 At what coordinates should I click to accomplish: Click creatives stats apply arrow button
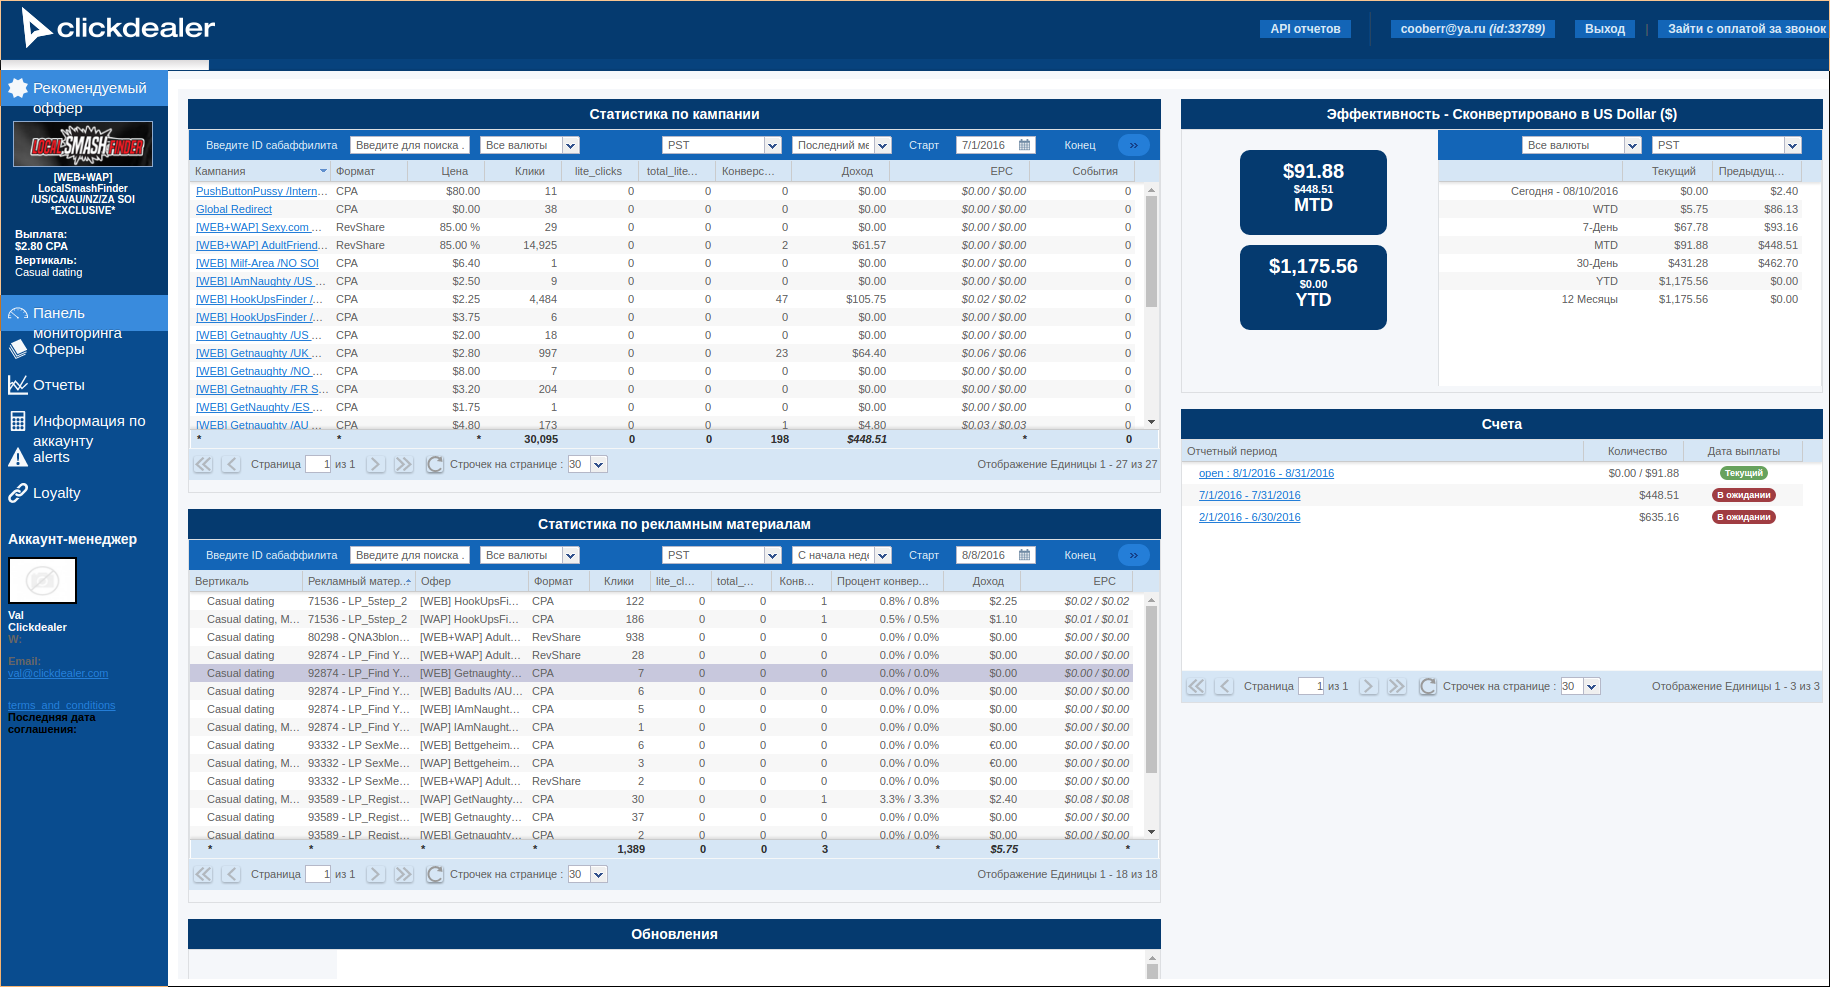[1133, 555]
